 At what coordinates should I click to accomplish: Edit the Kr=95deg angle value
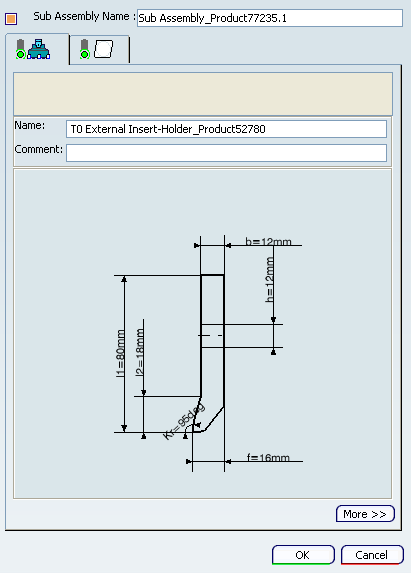click(183, 421)
